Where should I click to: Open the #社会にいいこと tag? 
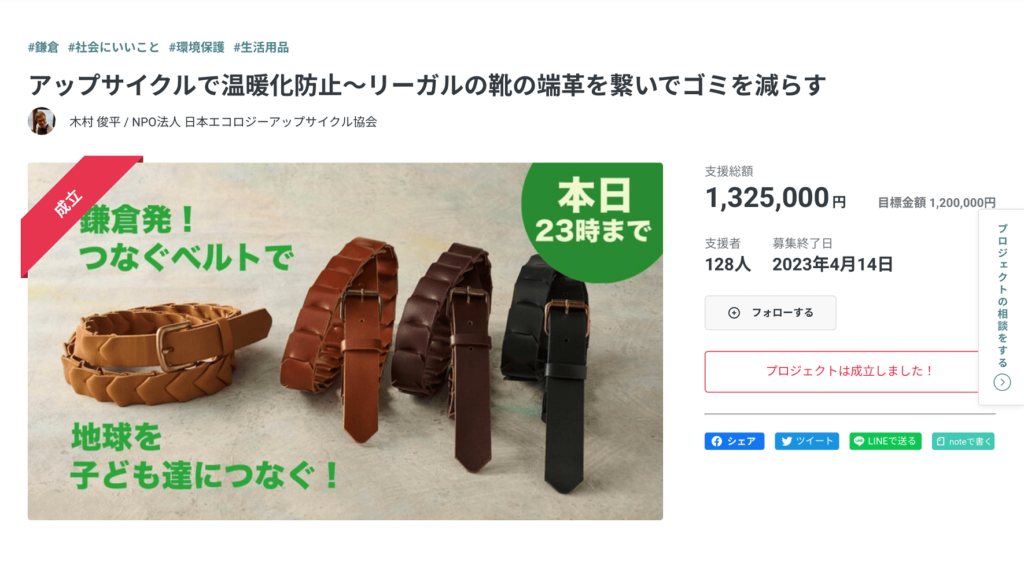114,47
